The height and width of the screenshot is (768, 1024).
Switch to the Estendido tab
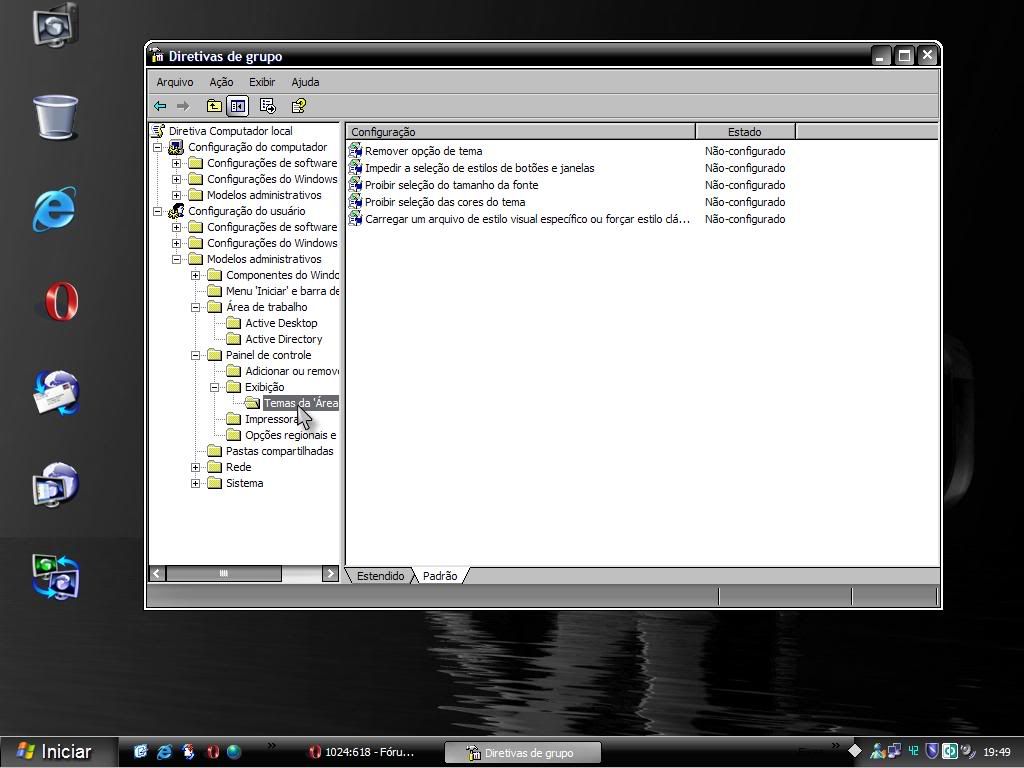[x=380, y=576]
